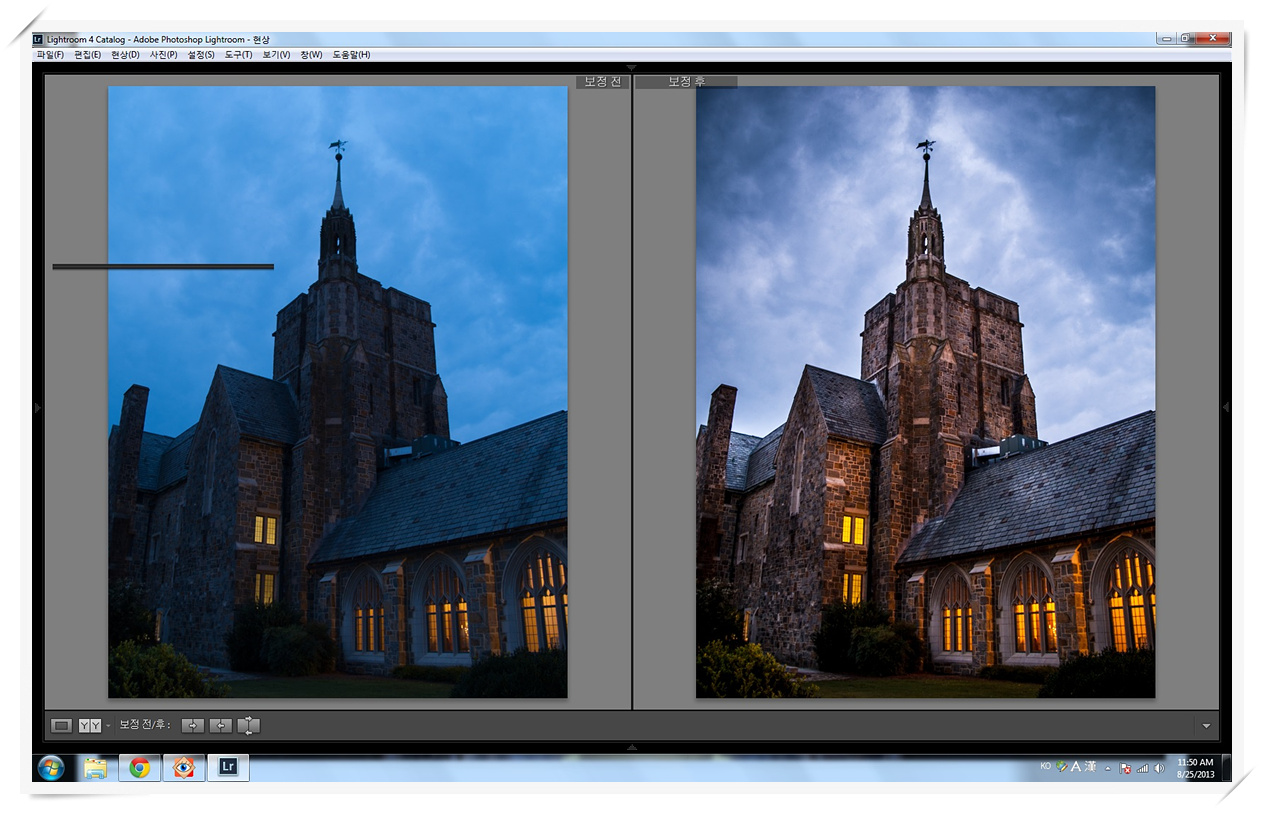This screenshot has width=1264, height=814.
Task: Open Windows Explorer folder icon in taskbar
Action: [96, 767]
